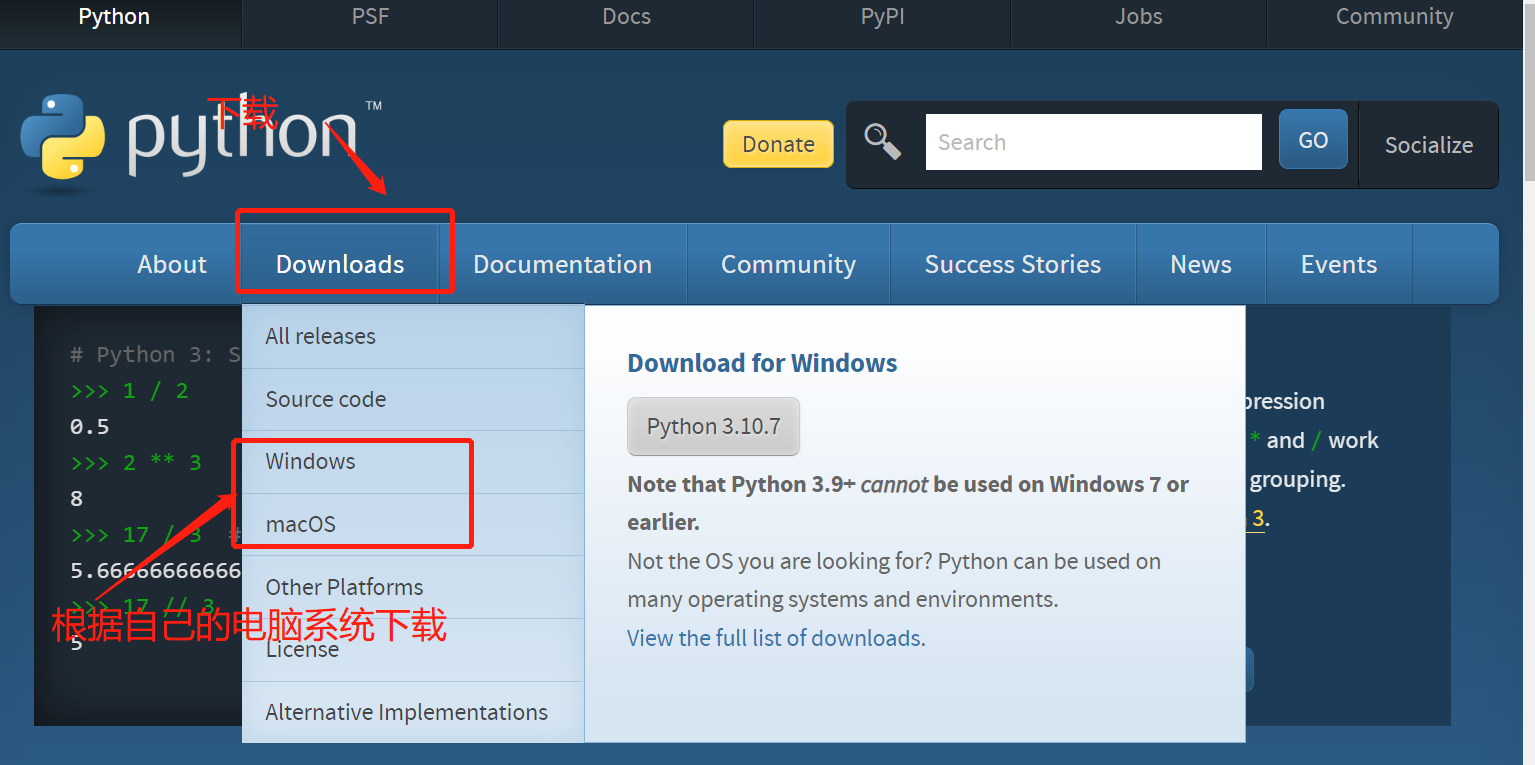Image resolution: width=1535 pixels, height=765 pixels.
Task: Open the Downloads navigation menu
Action: pyautogui.click(x=340, y=264)
